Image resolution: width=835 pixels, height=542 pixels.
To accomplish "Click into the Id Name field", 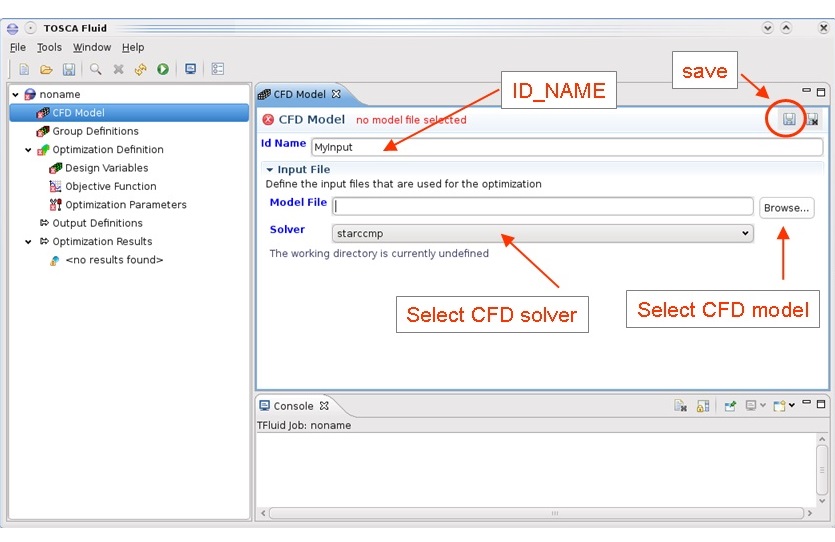I will click(x=567, y=147).
